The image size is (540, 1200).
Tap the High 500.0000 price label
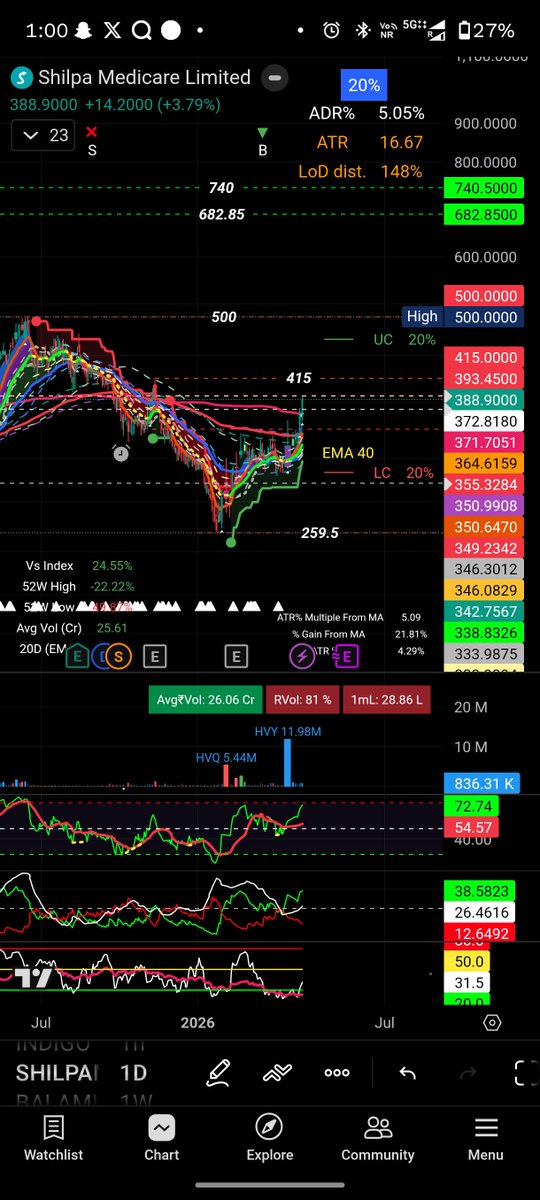[x=464, y=316]
